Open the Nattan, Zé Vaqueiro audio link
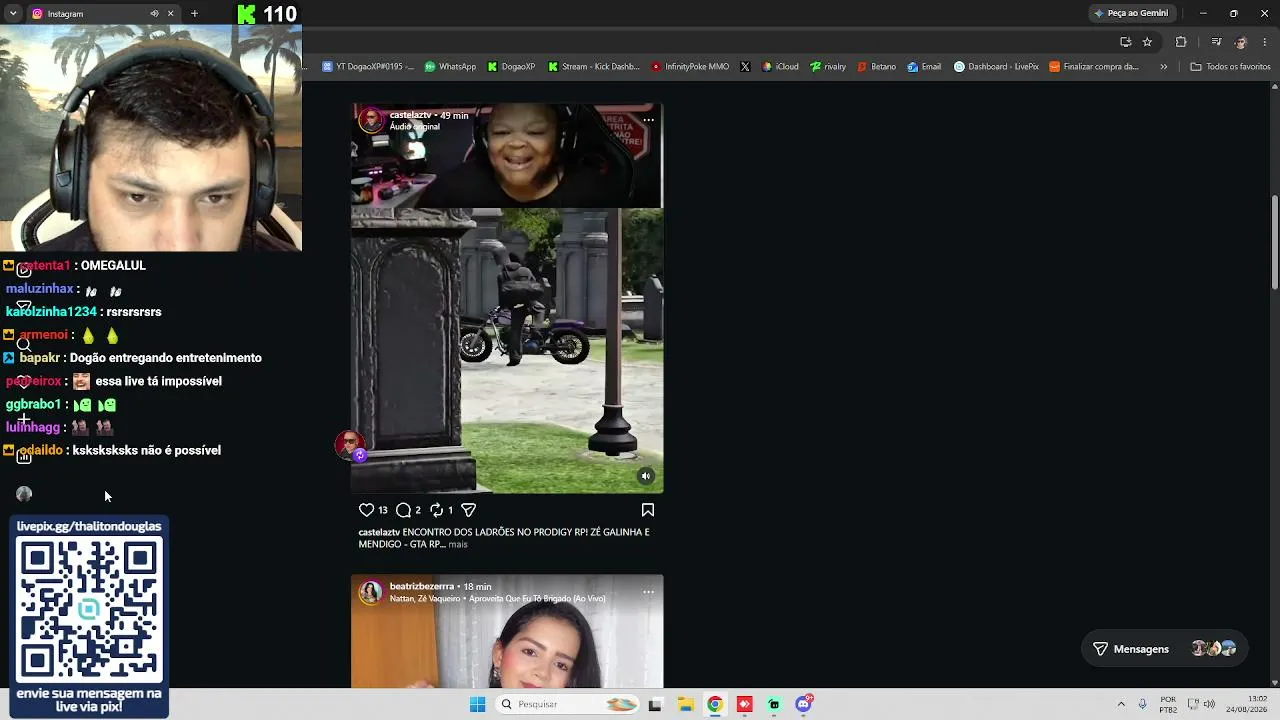This screenshot has height=720, width=1280. point(497,599)
